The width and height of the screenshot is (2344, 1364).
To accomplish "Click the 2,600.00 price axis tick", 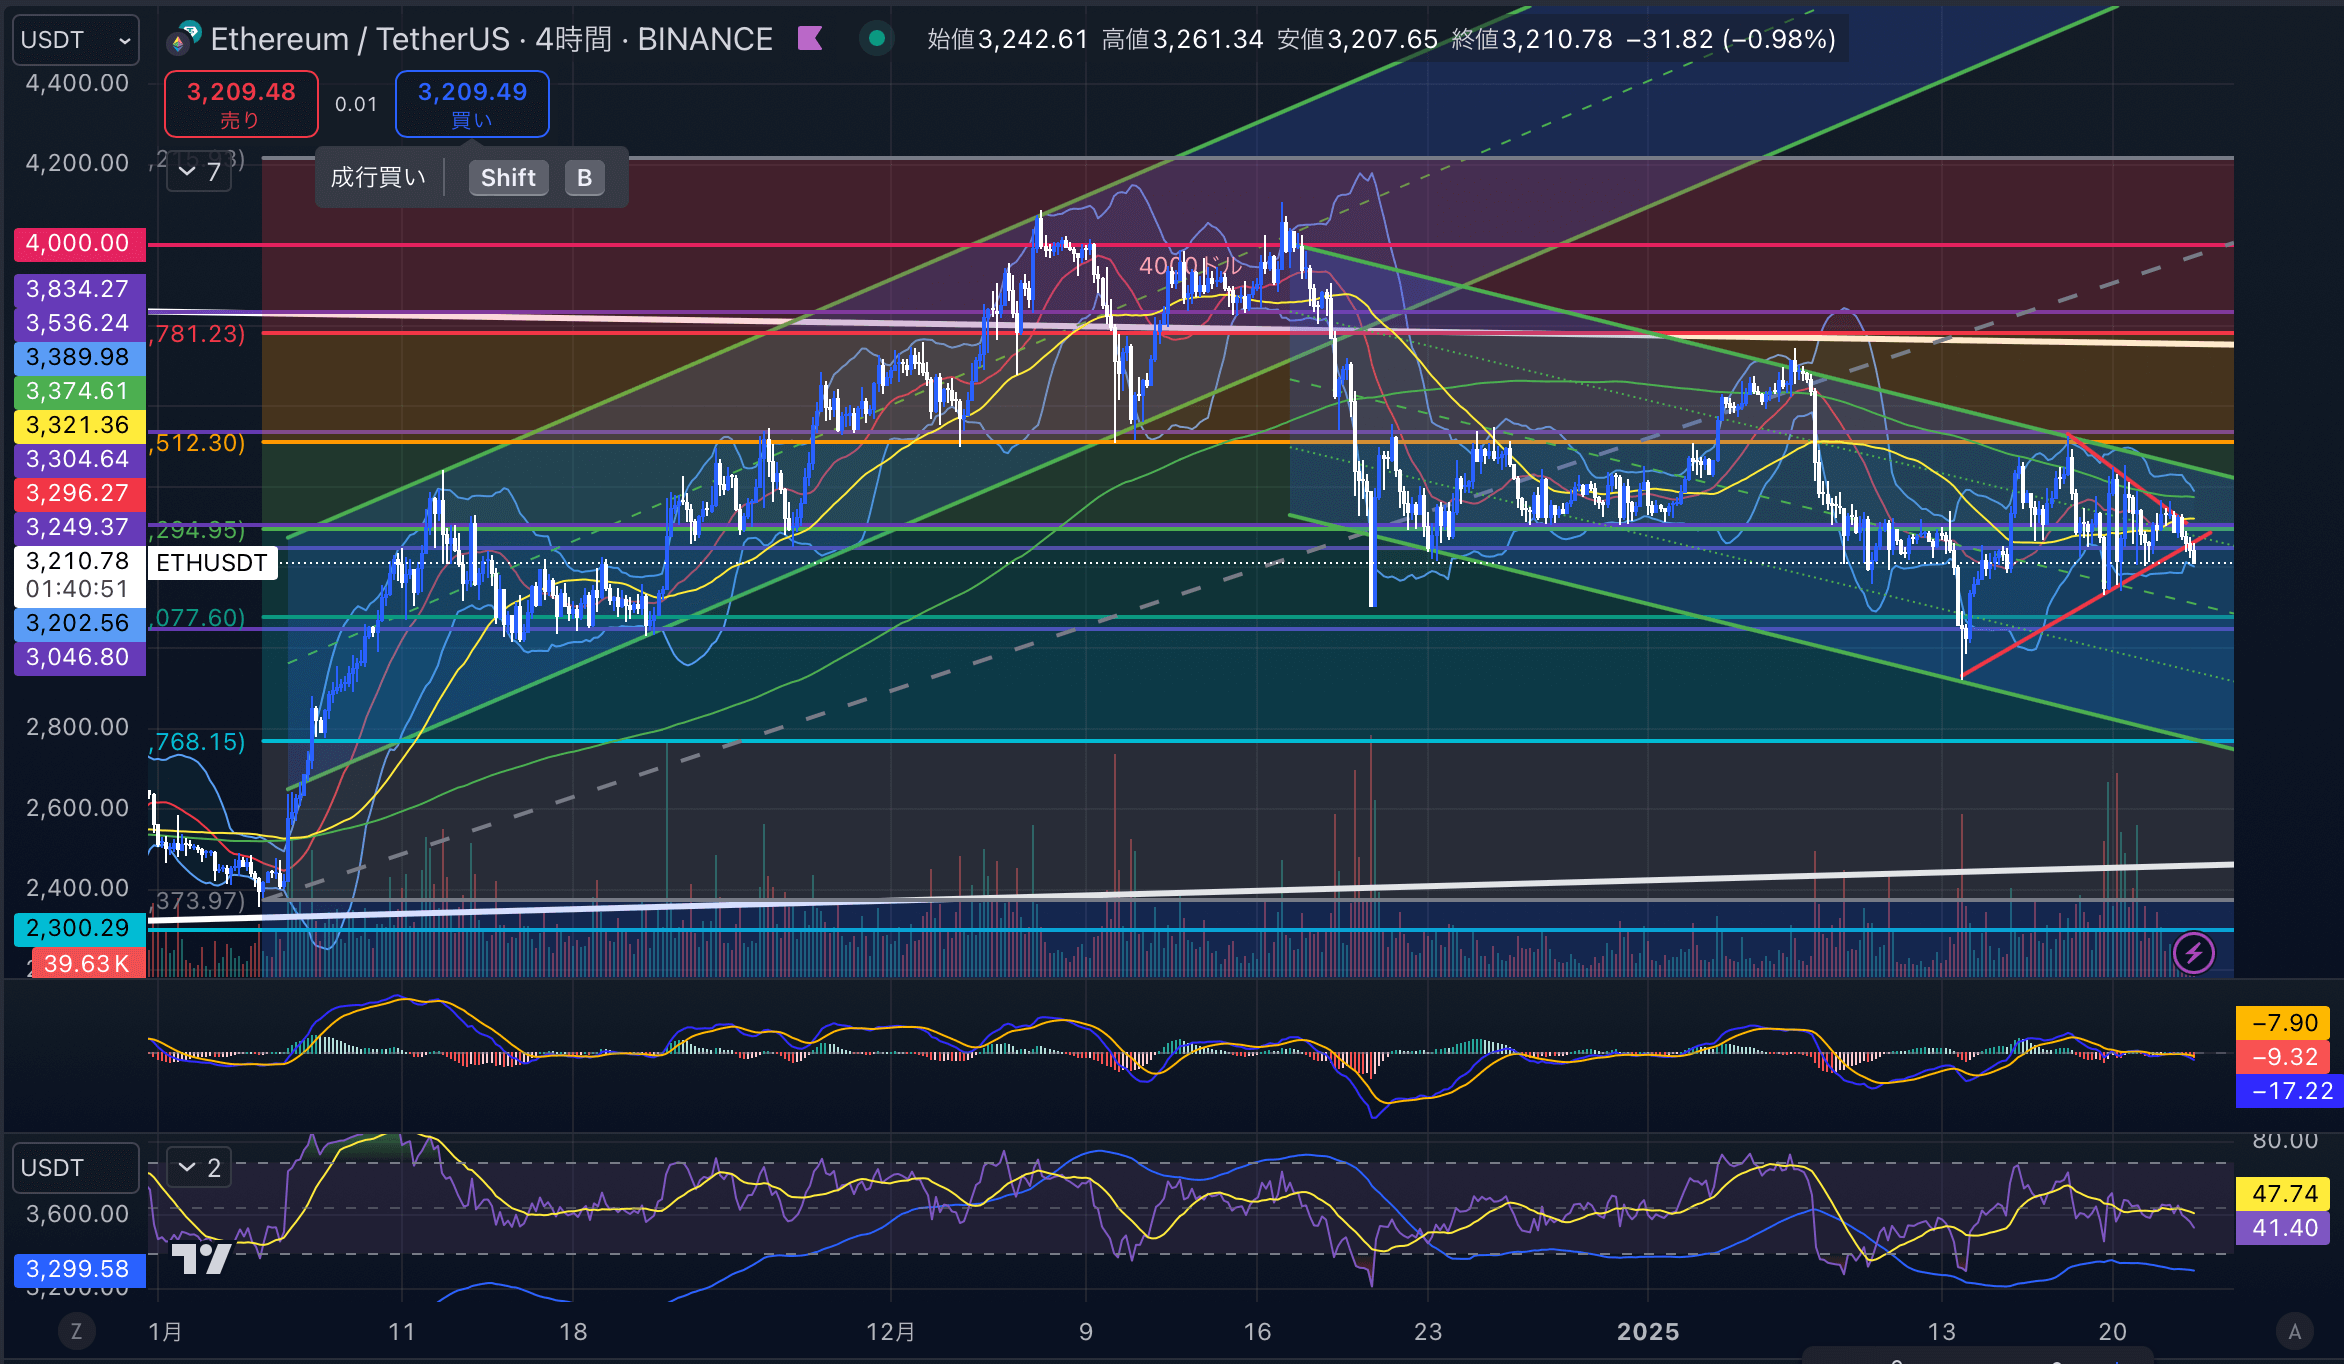I will [78, 808].
